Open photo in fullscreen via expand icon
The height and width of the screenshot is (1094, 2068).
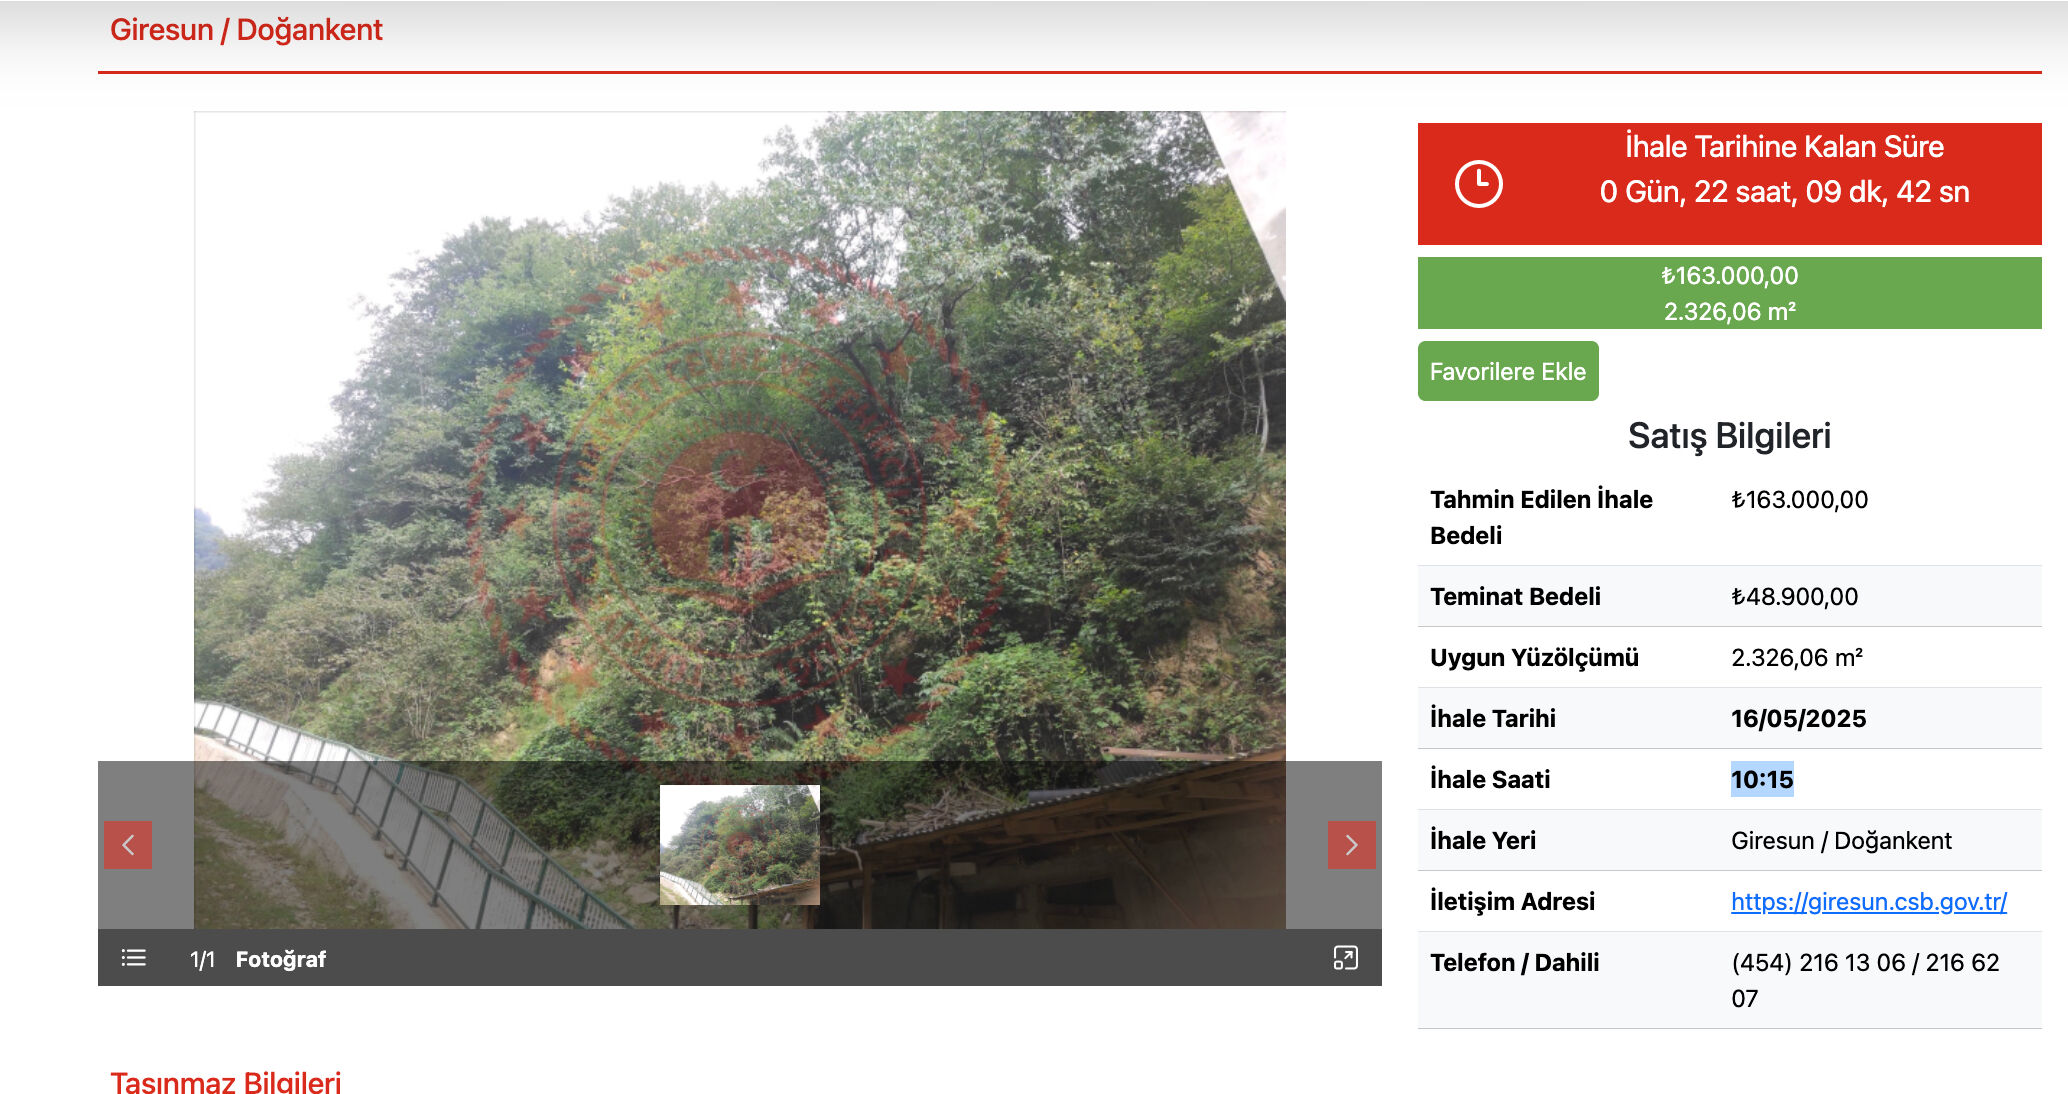coord(1345,958)
